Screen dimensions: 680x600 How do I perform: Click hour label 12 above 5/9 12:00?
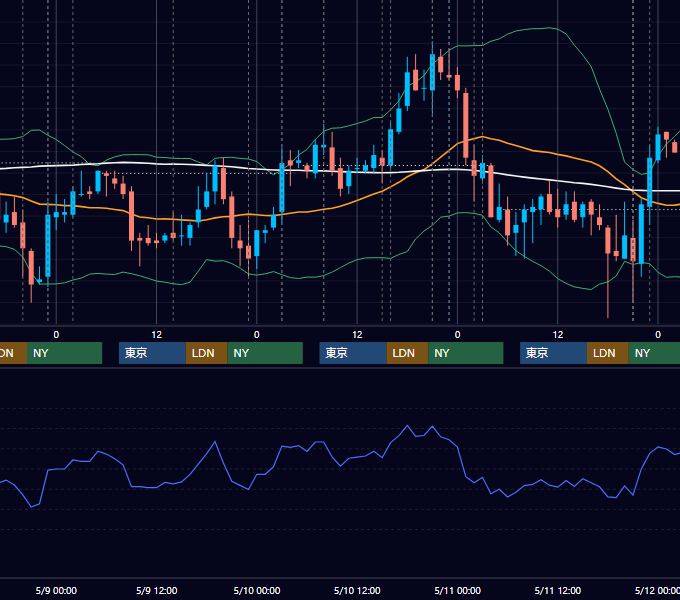tap(157, 335)
